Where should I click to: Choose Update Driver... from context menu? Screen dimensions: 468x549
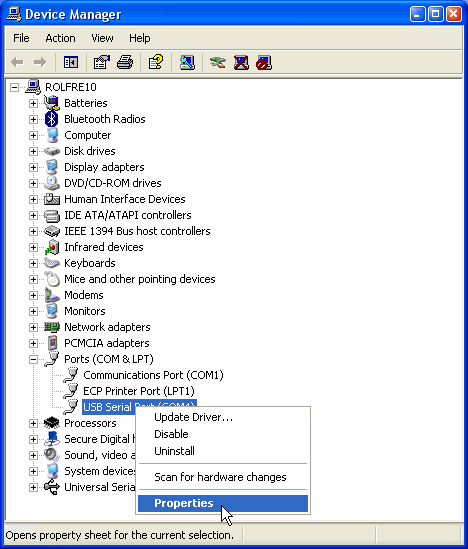coord(223,417)
